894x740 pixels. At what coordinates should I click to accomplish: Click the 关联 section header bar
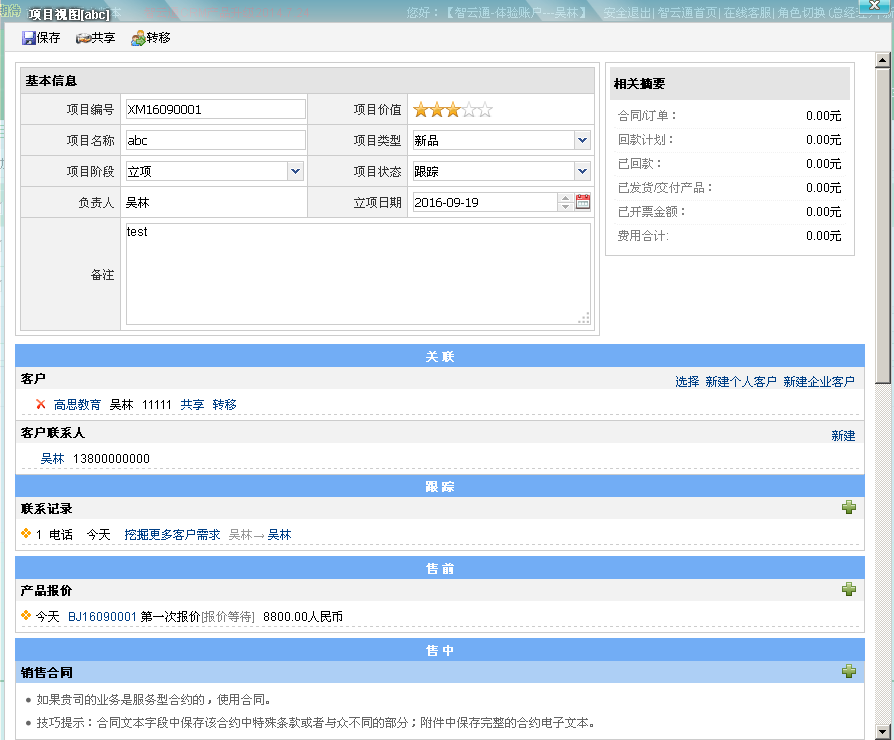pos(440,356)
